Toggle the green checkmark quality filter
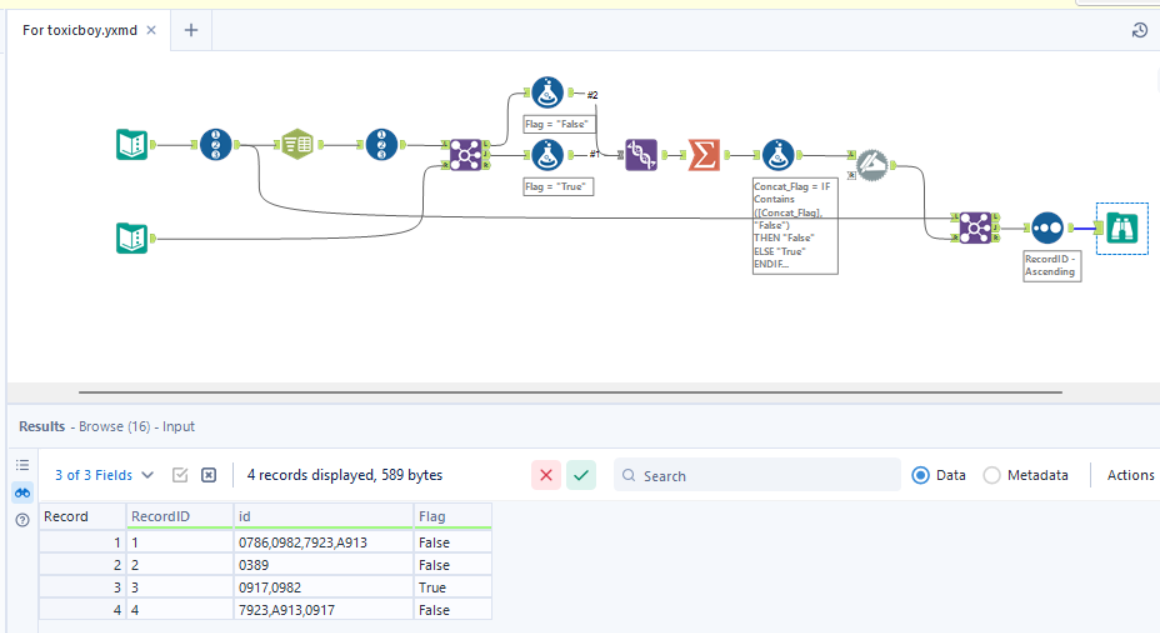1160x633 pixels. click(581, 475)
